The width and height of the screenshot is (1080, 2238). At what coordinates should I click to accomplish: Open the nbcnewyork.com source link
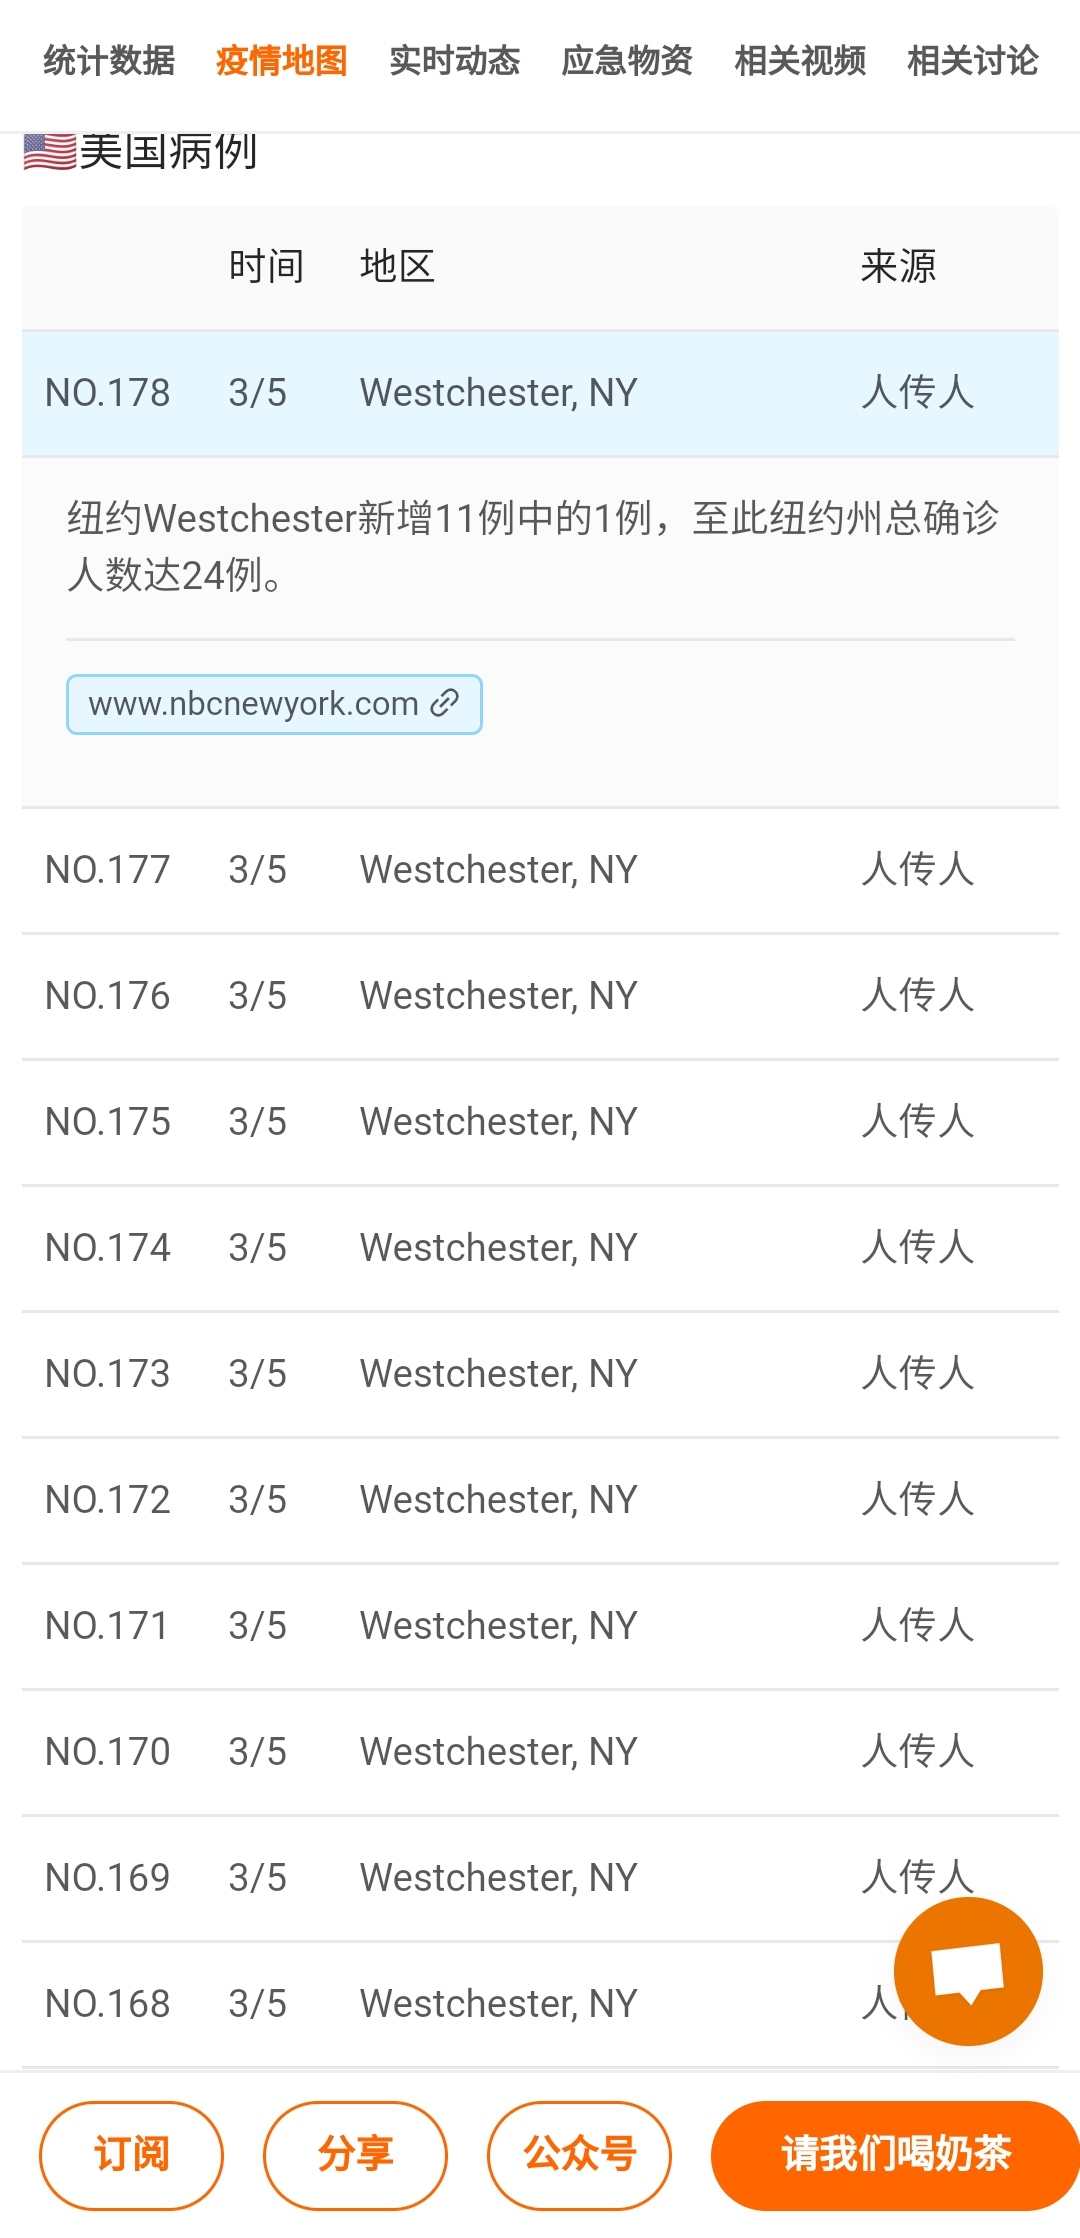pos(274,705)
